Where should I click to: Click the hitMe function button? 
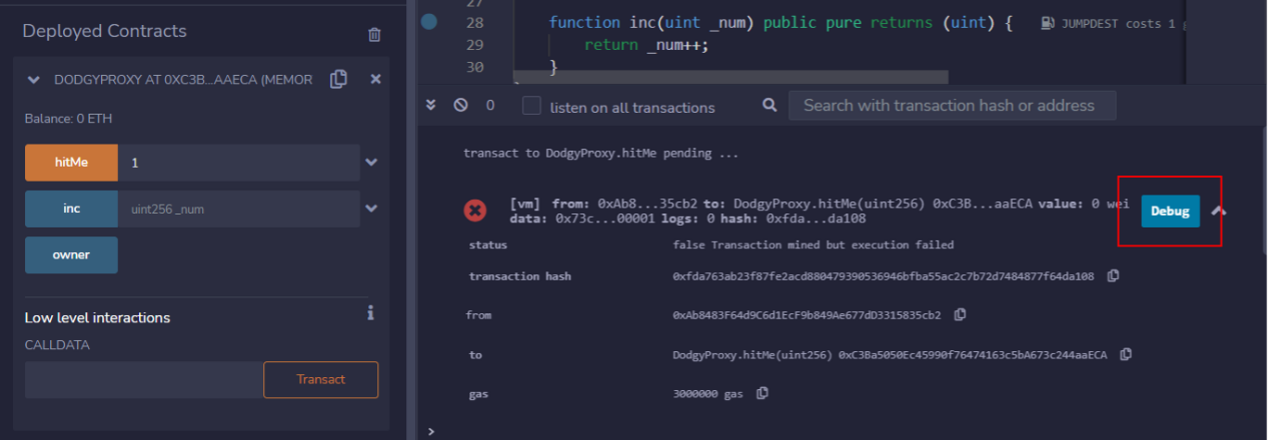[x=71, y=162]
